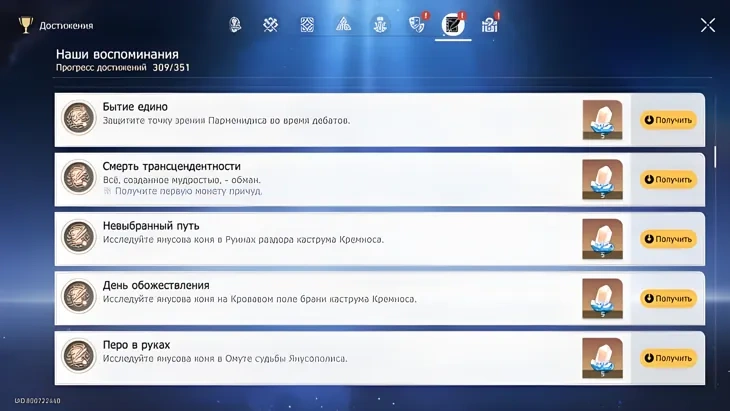Collect the День обожествления reward

(x=668, y=298)
